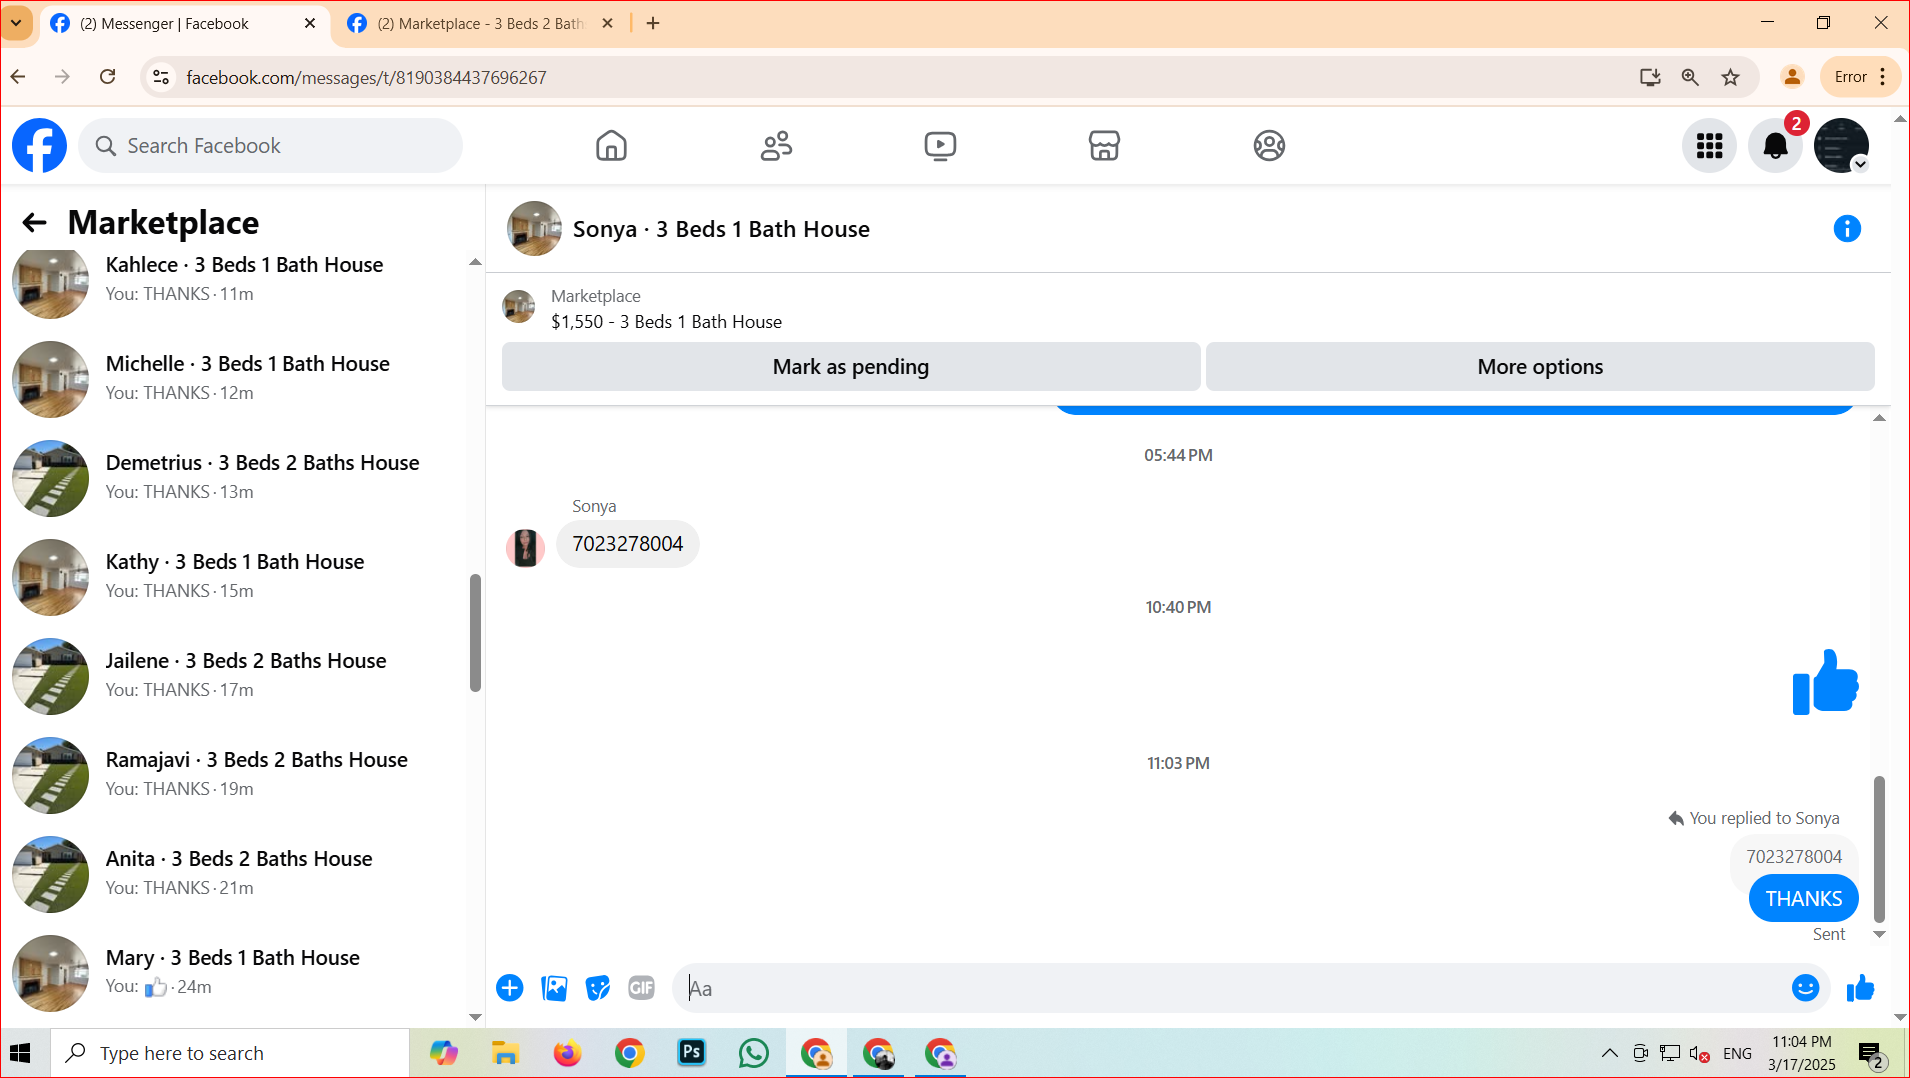The width and height of the screenshot is (1910, 1078).
Task: Open Chrome zoom control in address bar
Action: 1690,77
